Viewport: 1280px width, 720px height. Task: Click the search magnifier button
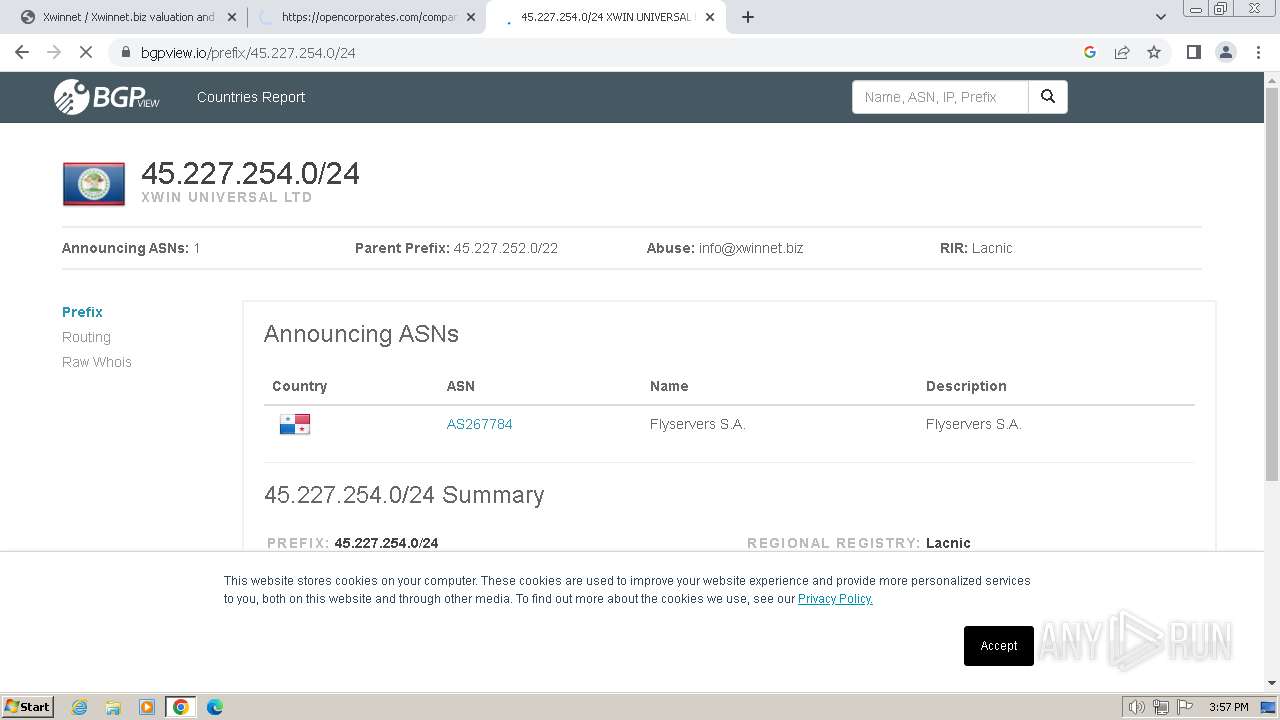click(x=1048, y=97)
